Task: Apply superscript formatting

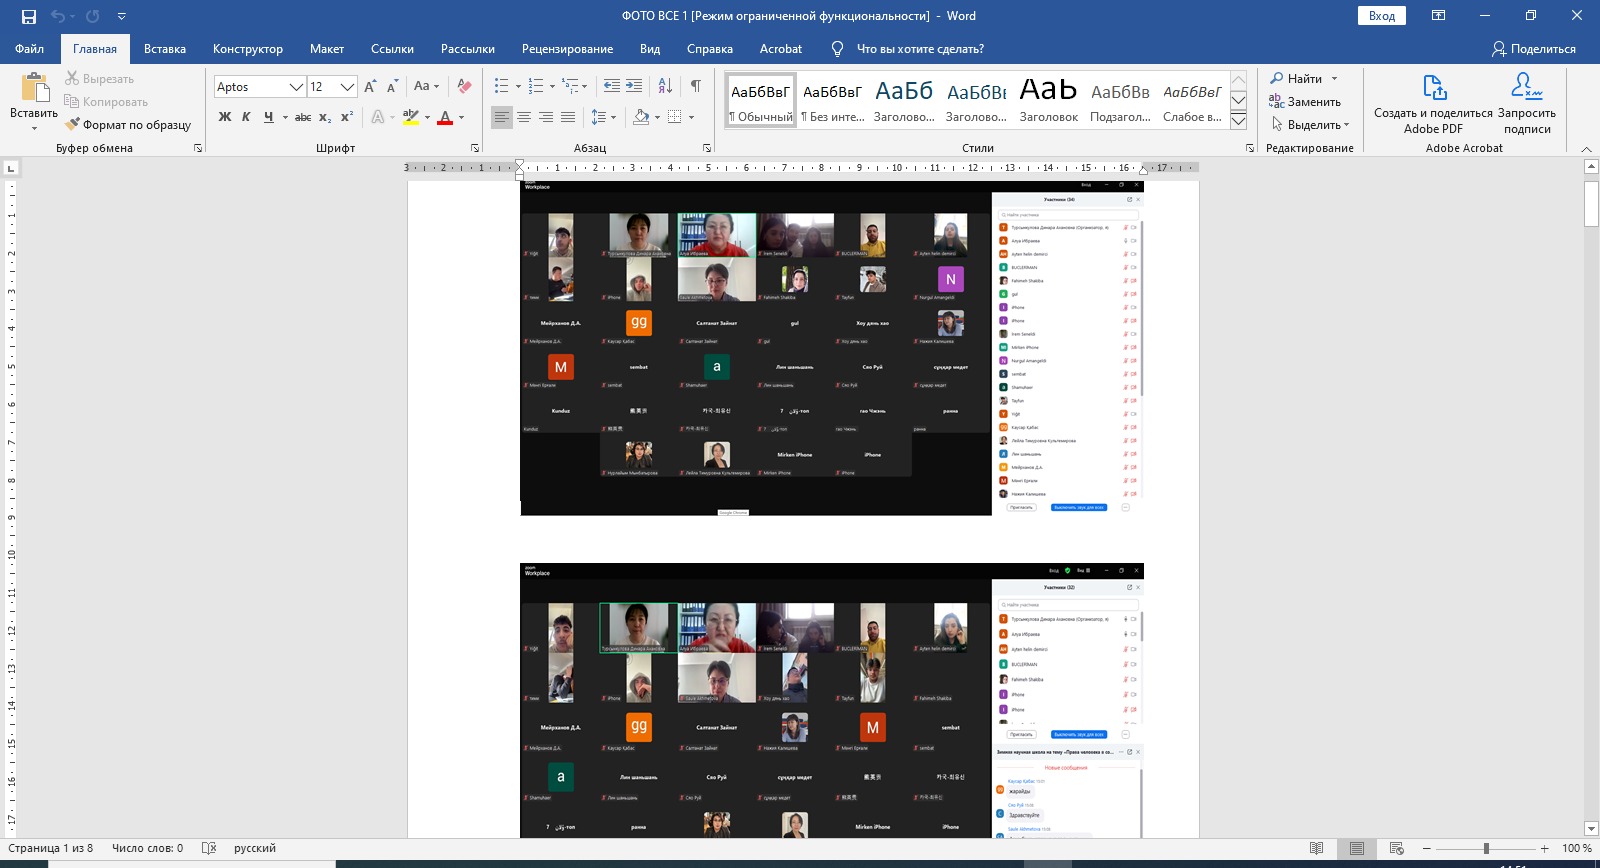Action: coord(347,117)
